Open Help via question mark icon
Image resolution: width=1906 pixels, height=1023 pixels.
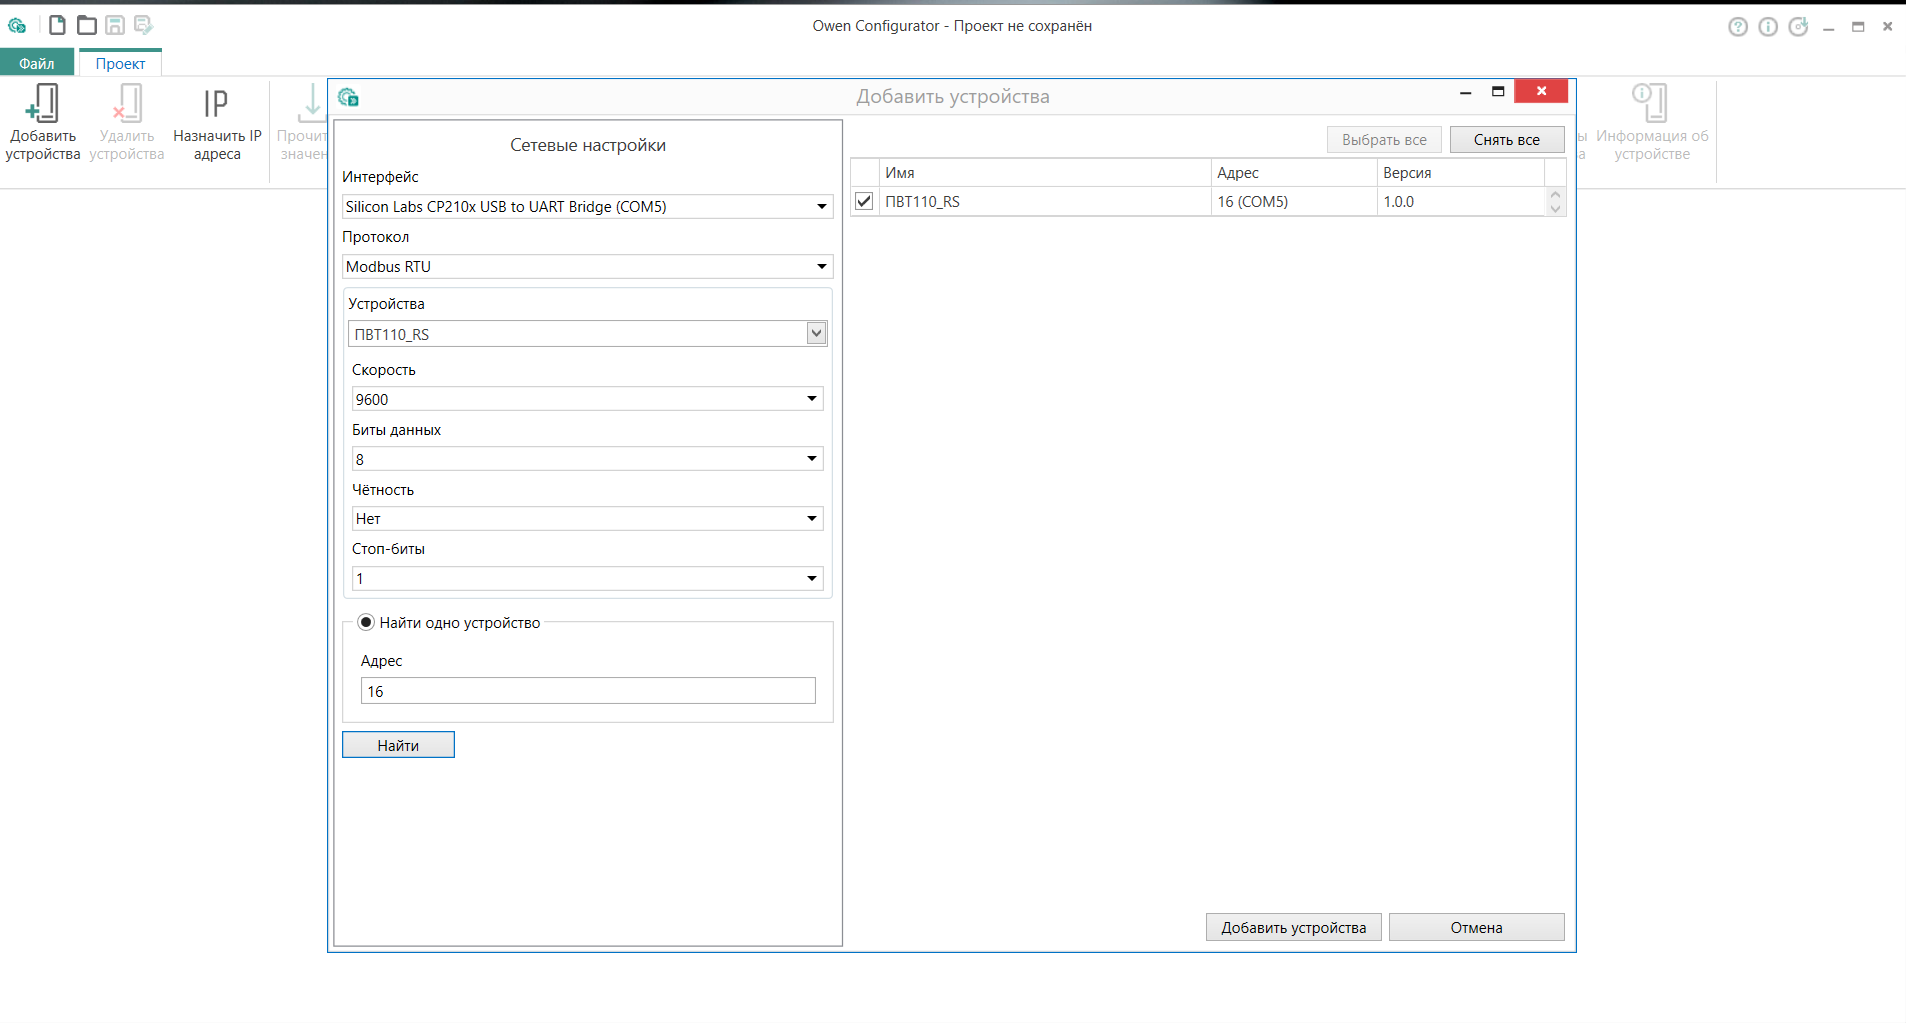(x=1738, y=27)
